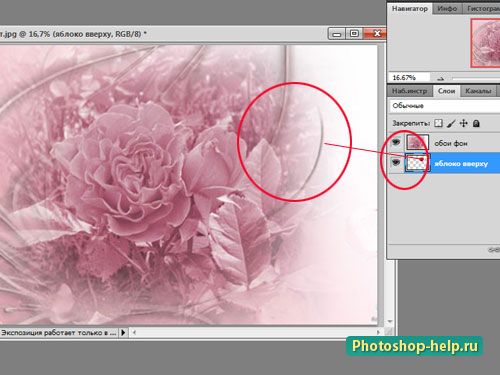Click the Navigator preview thumbnail
Image resolution: width=500 pixels, height=375 pixels.
tap(485, 43)
